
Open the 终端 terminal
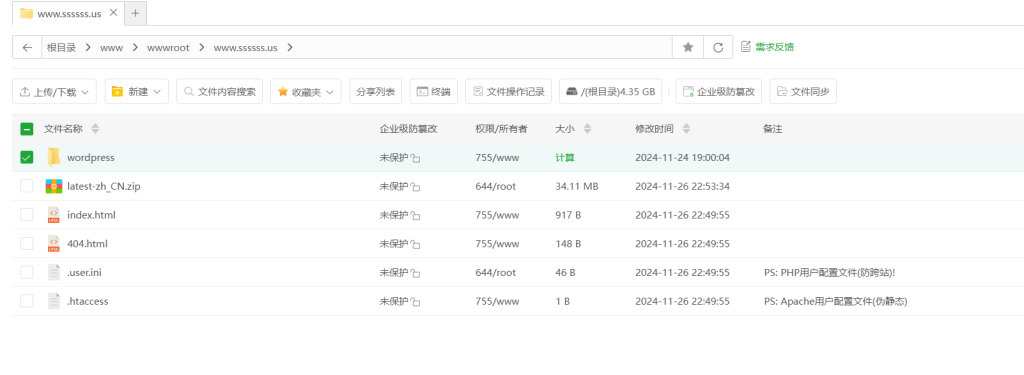tap(434, 91)
